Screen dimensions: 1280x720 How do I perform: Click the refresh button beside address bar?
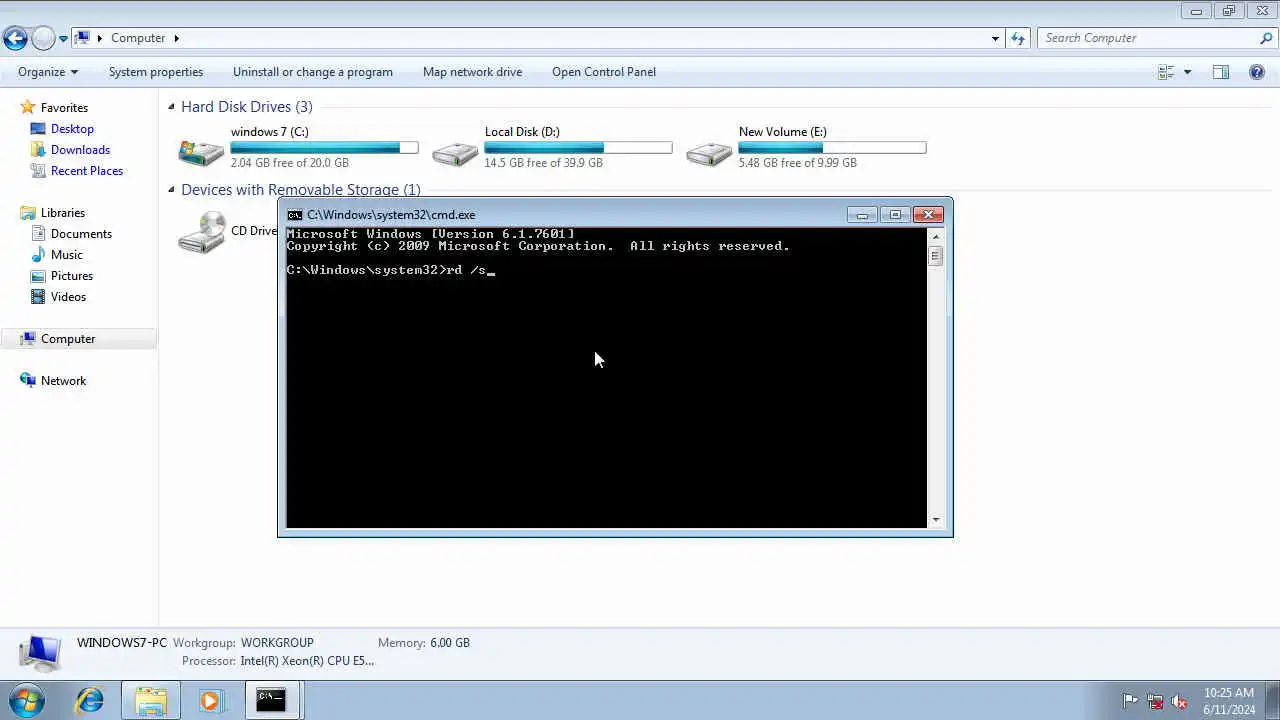[1018, 38]
